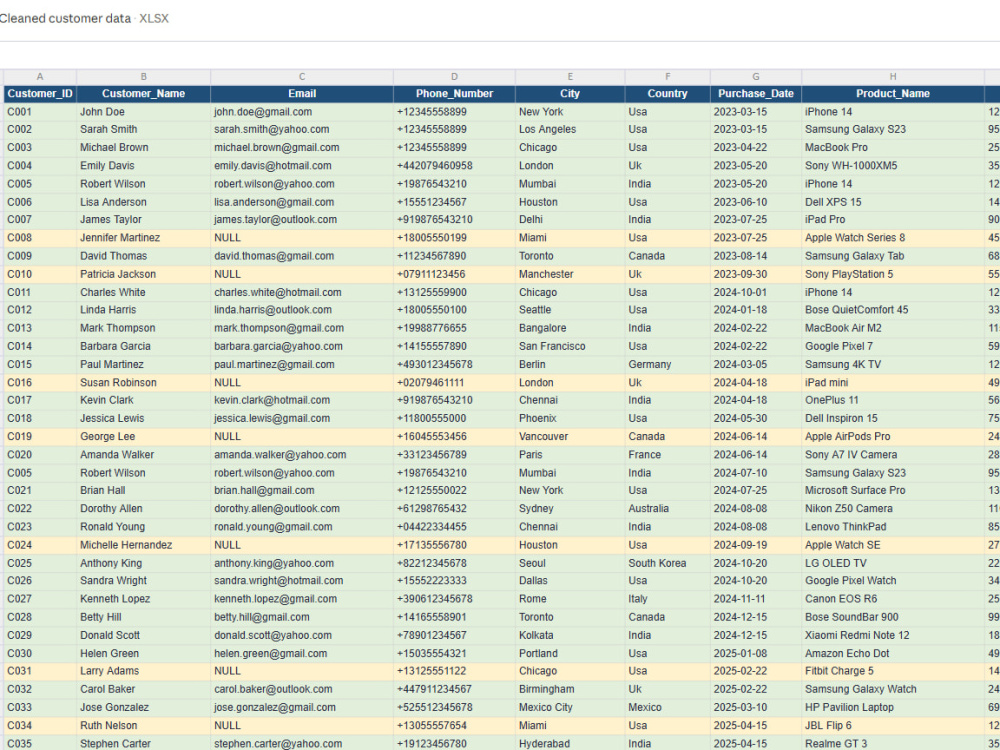Click JBL Flip 6 product cell
Screen dimensions: 1000x750
click(893, 725)
